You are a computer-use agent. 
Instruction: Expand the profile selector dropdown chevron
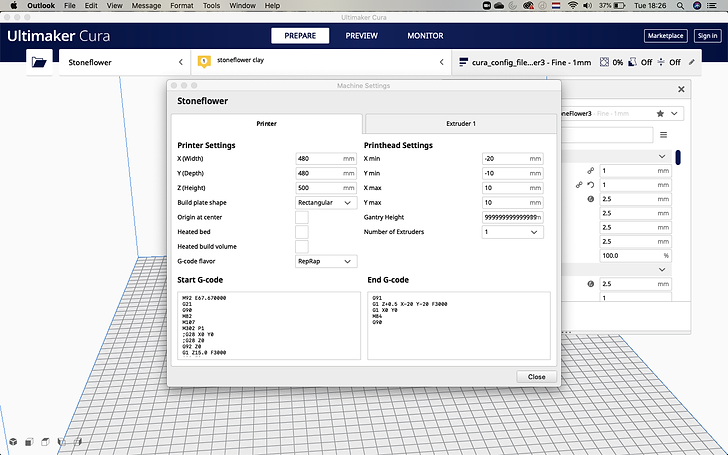click(674, 113)
